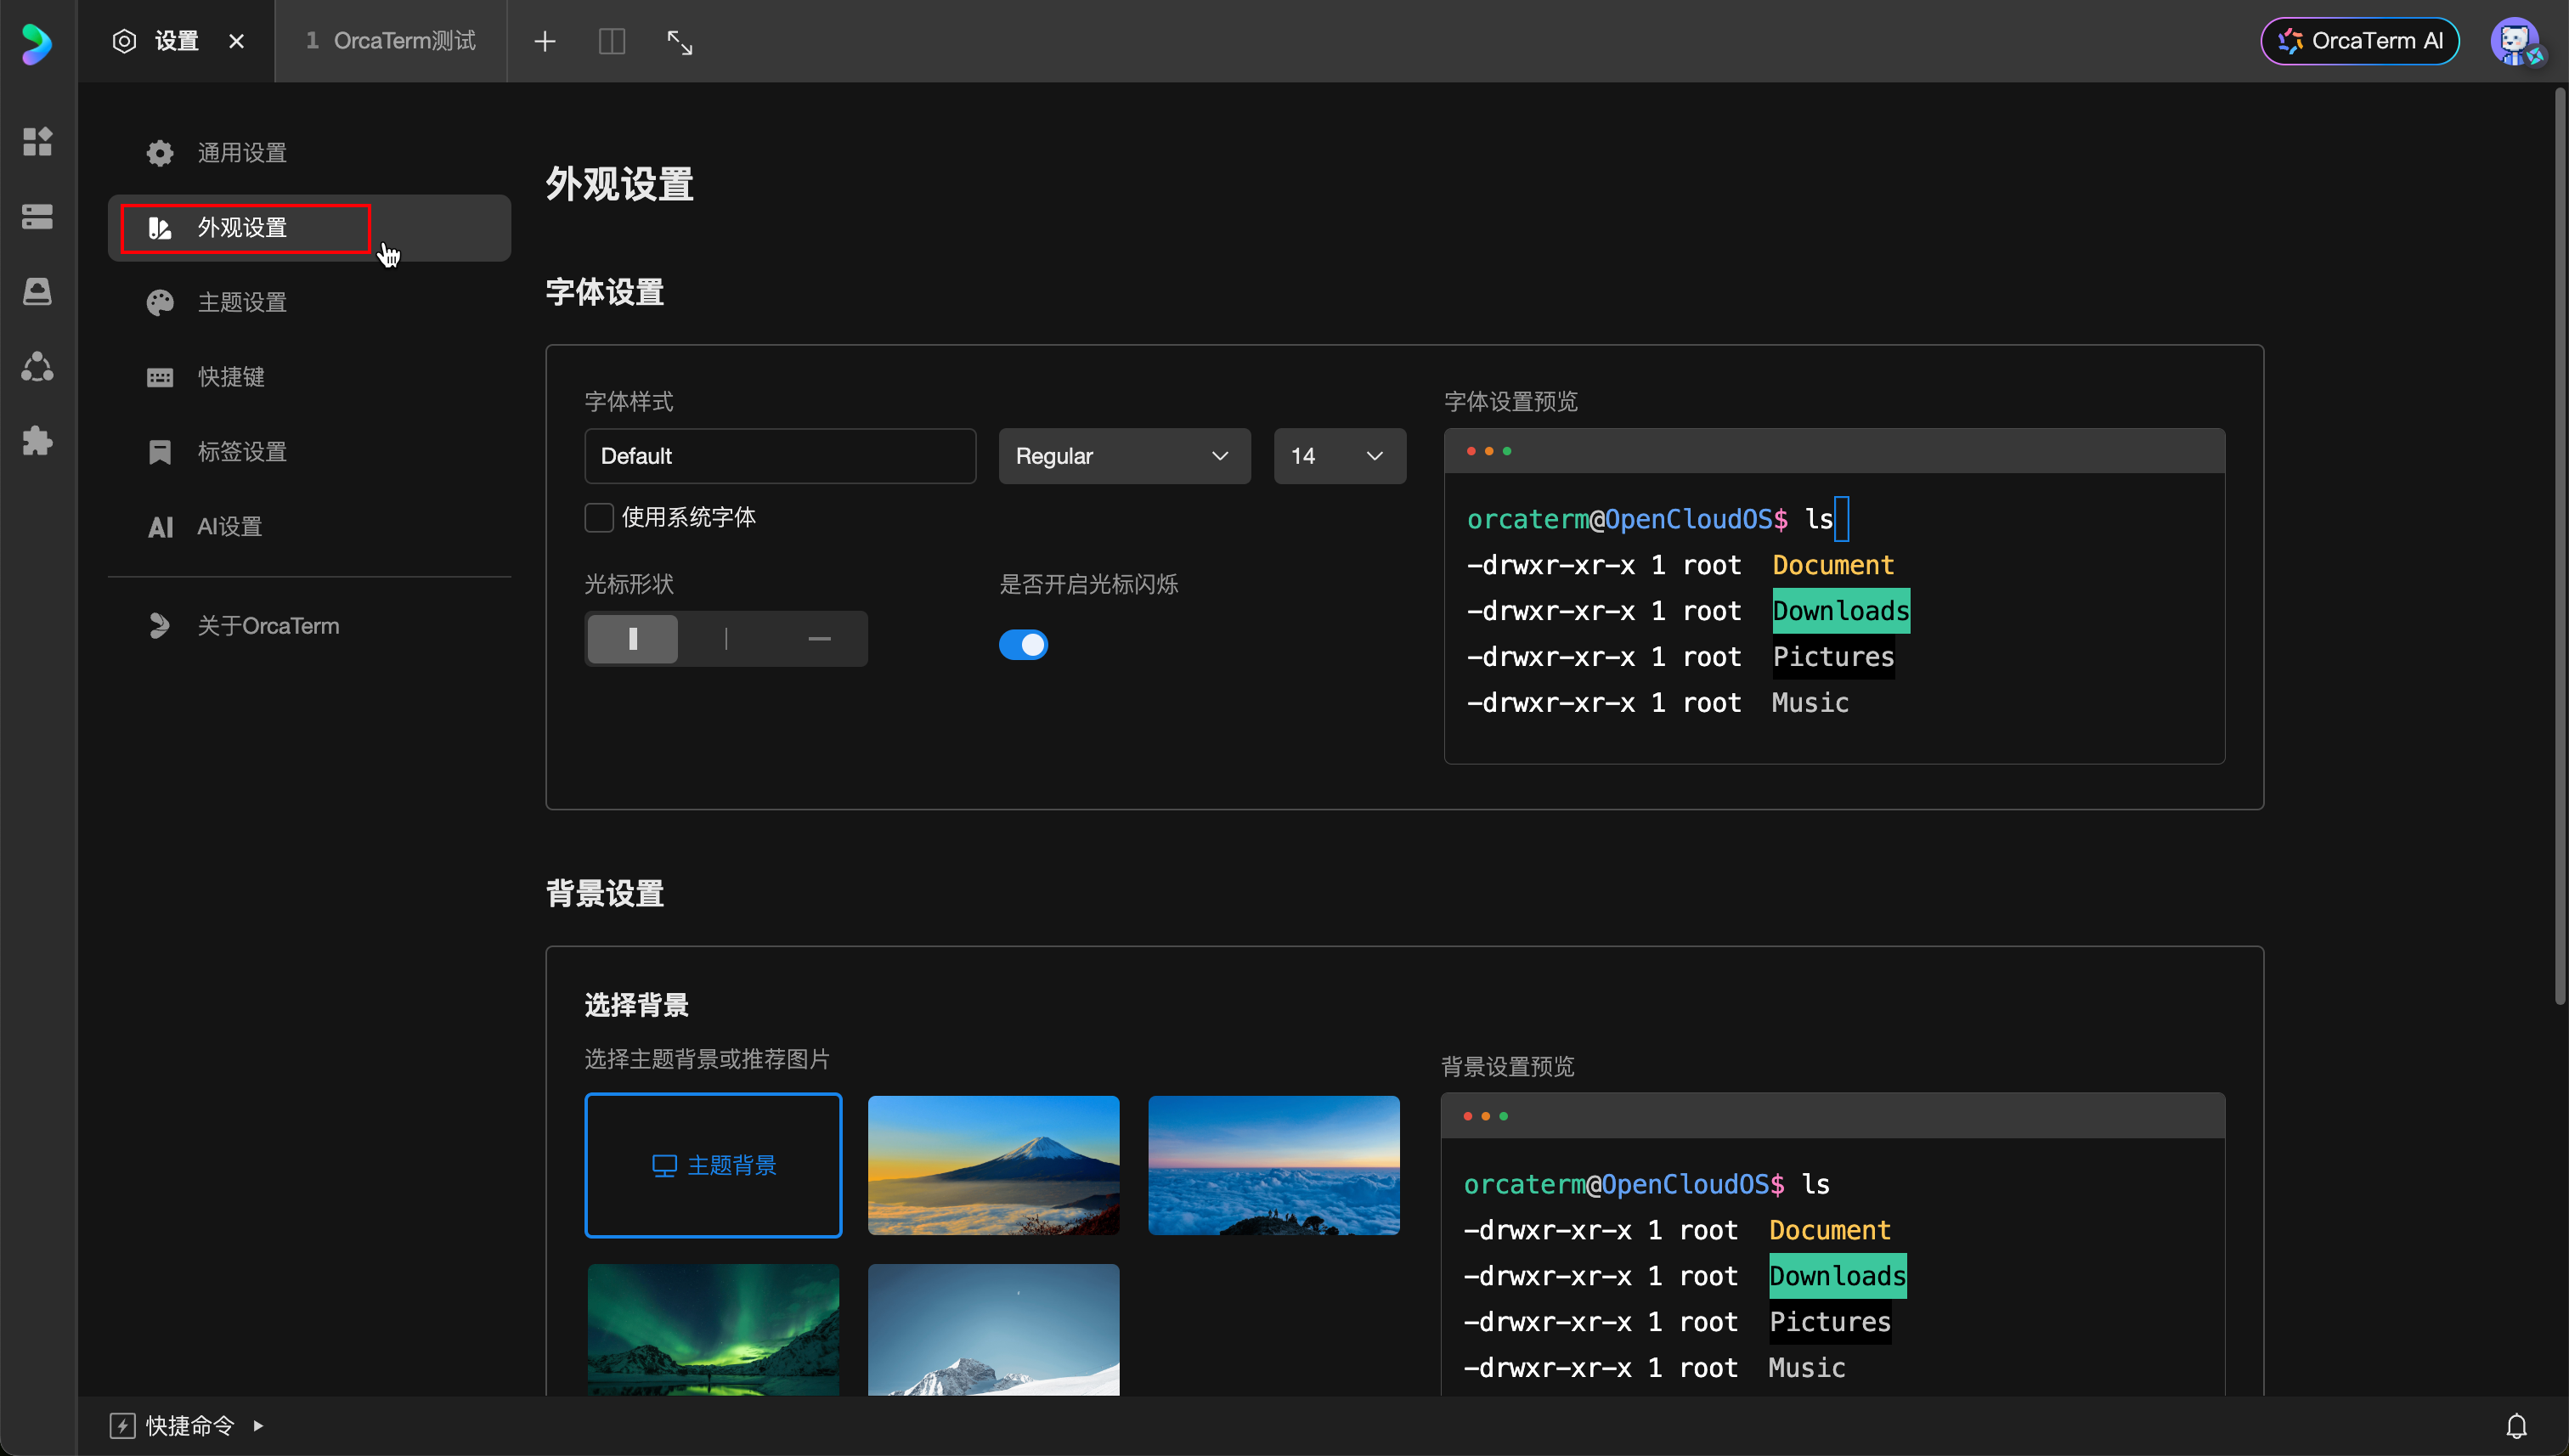Expand 快捷命令 panel arrow
Image resolution: width=2569 pixels, height=1456 pixels.
tap(258, 1425)
